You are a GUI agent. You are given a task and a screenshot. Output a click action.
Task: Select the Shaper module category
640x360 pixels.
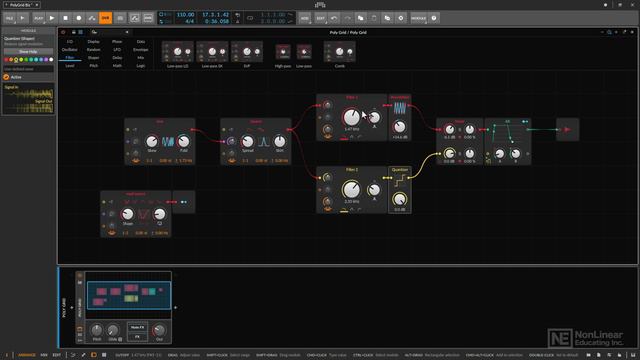93,58
